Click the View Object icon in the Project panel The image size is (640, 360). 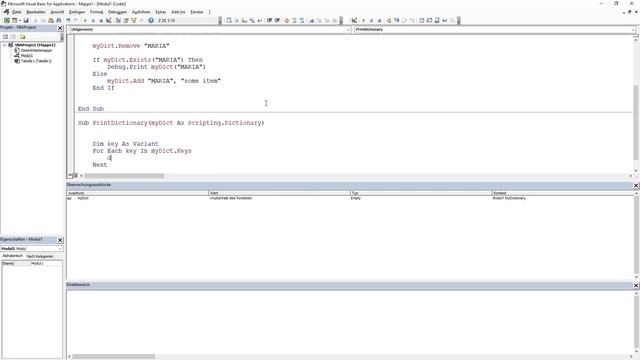13,37
